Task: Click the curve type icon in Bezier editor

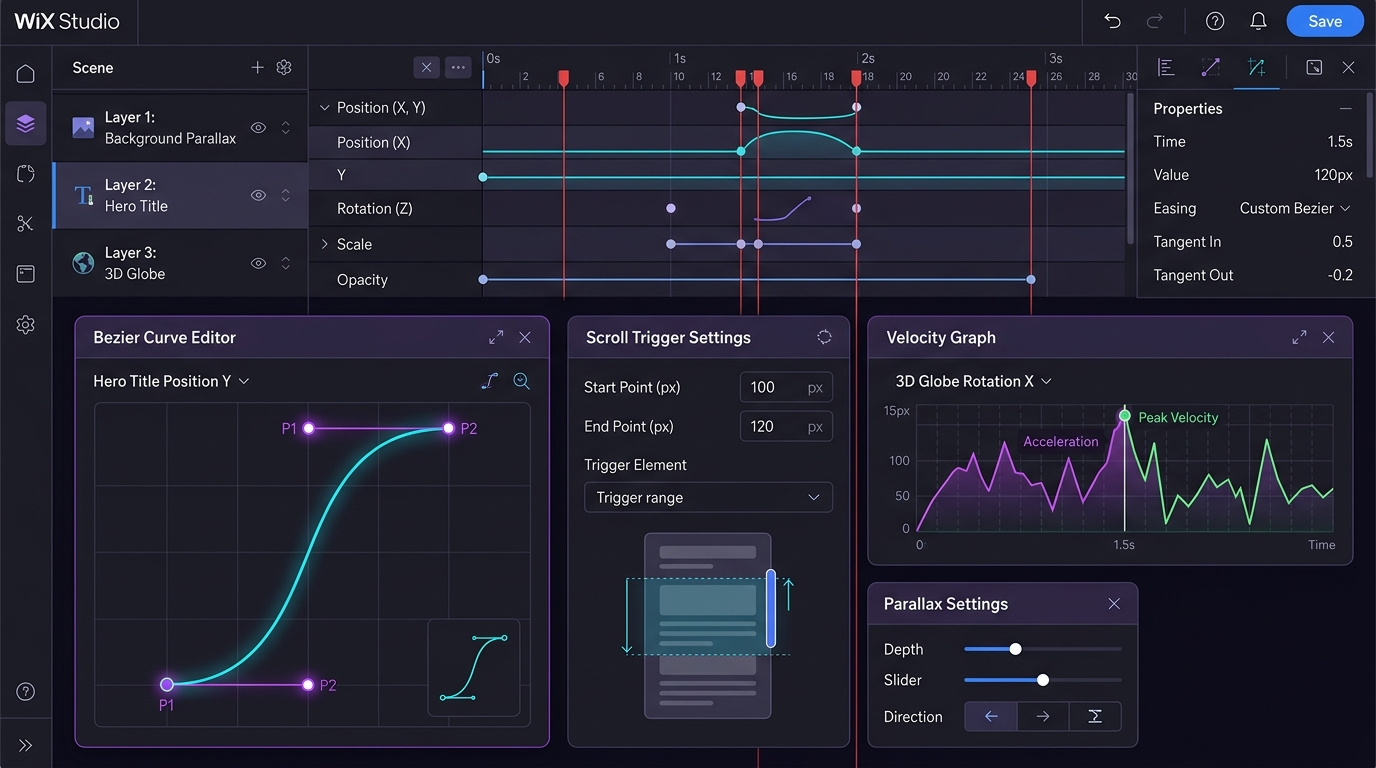Action: click(489, 381)
